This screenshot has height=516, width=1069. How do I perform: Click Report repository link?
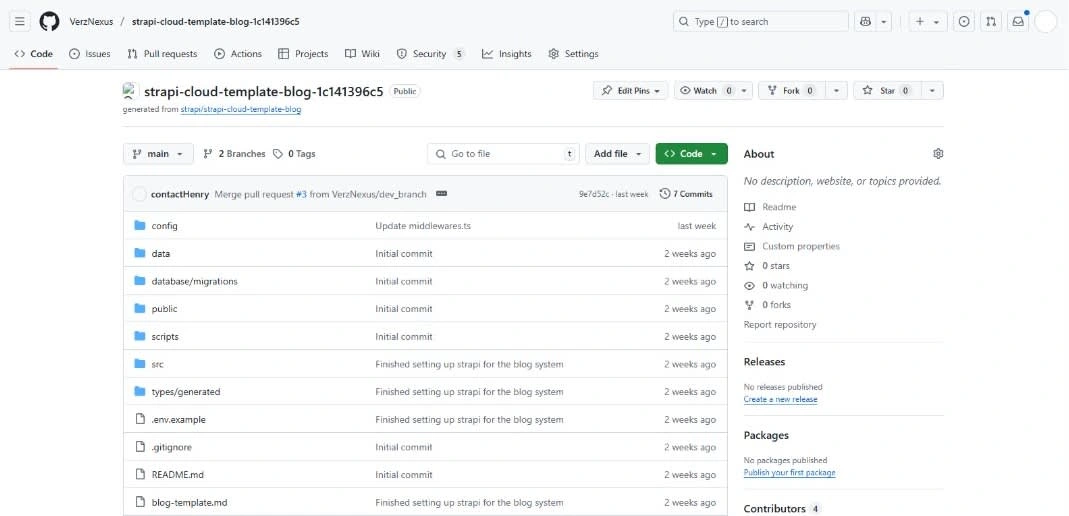coord(780,325)
